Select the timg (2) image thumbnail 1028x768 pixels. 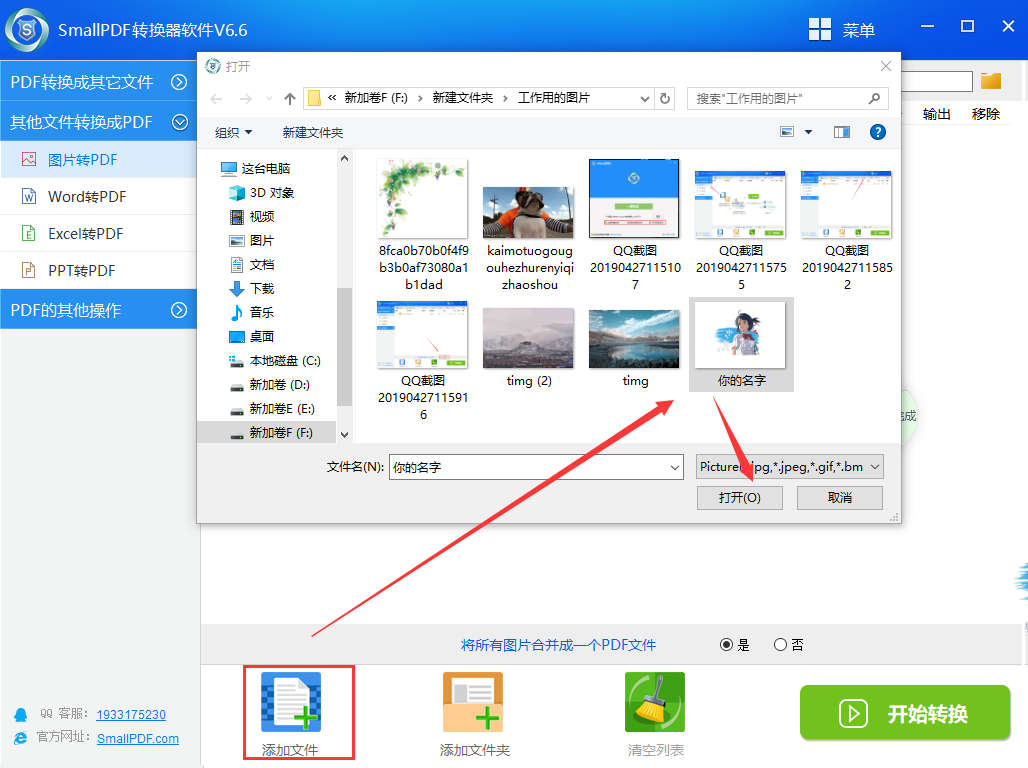pos(528,338)
